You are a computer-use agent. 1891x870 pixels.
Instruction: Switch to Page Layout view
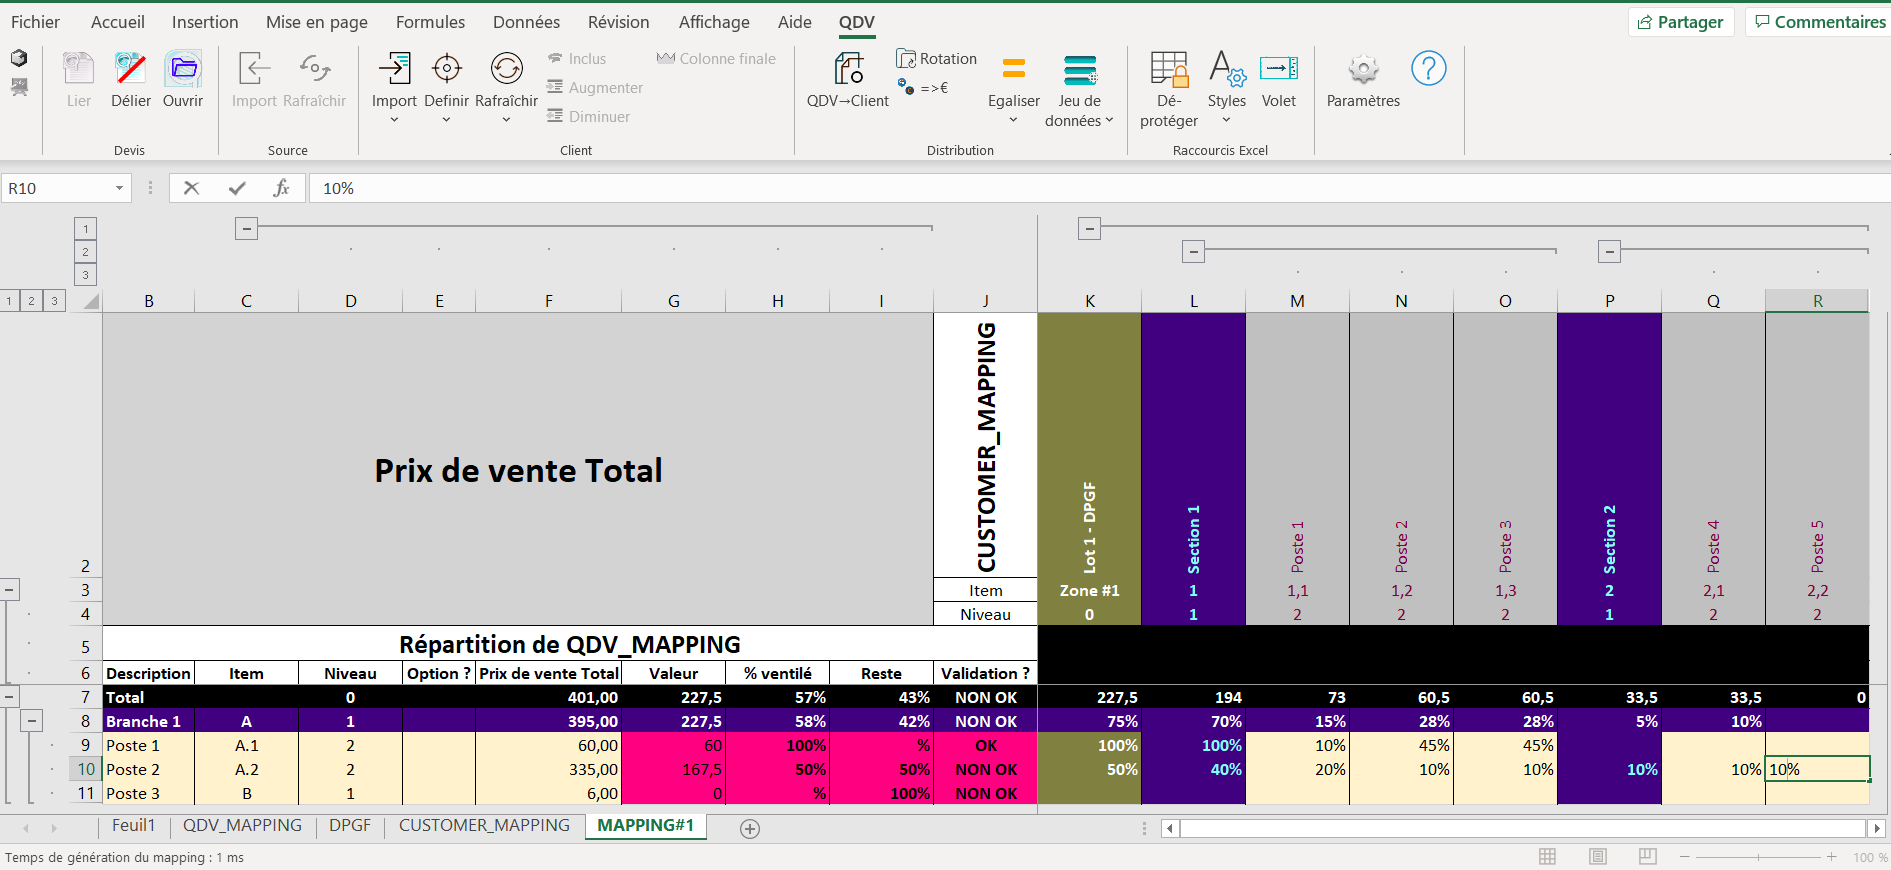tap(1598, 857)
